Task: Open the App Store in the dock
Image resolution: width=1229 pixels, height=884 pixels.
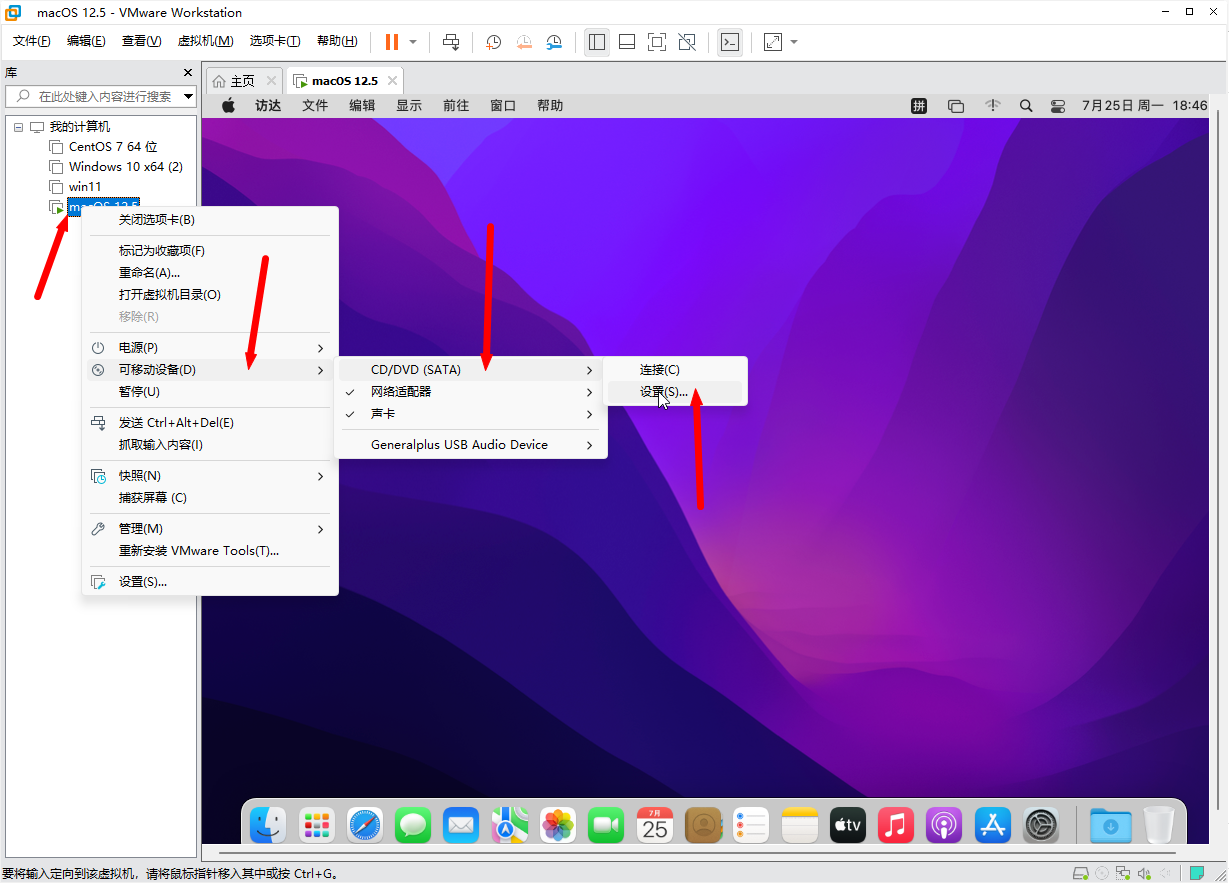Action: point(993,825)
